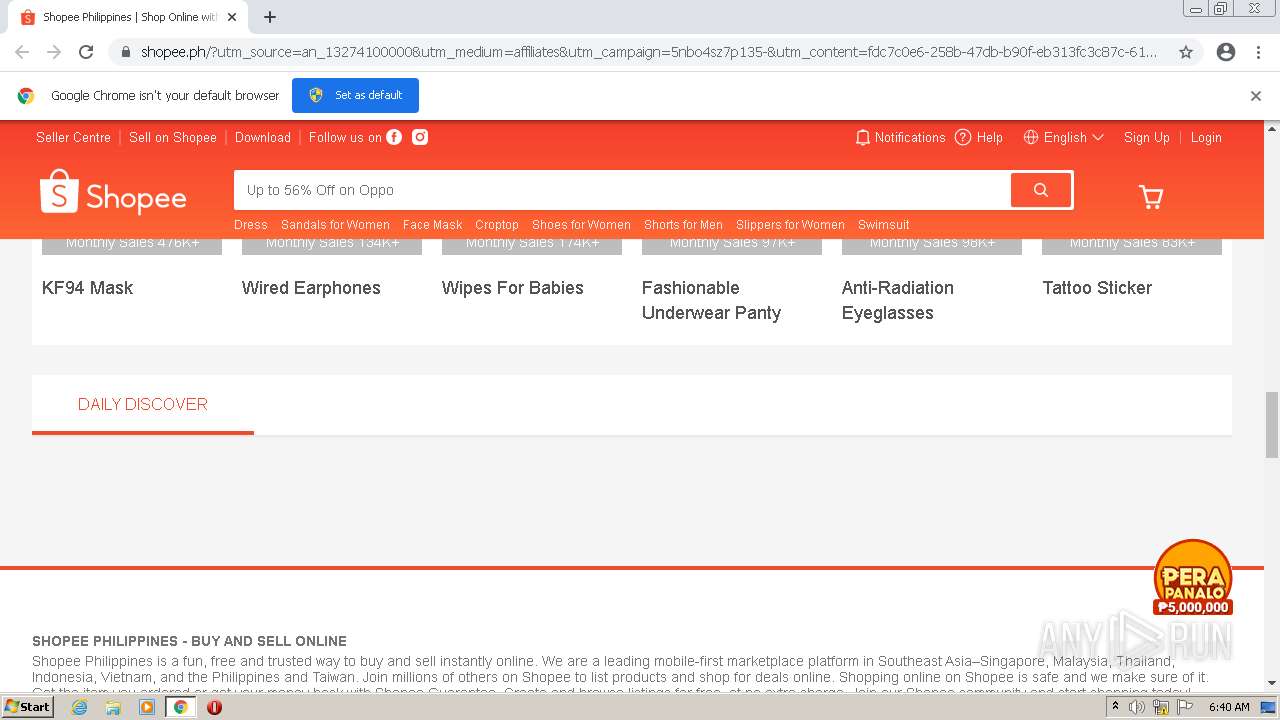The image size is (1280, 720).
Task: Focus the Shopee search box
Action: coord(622,190)
